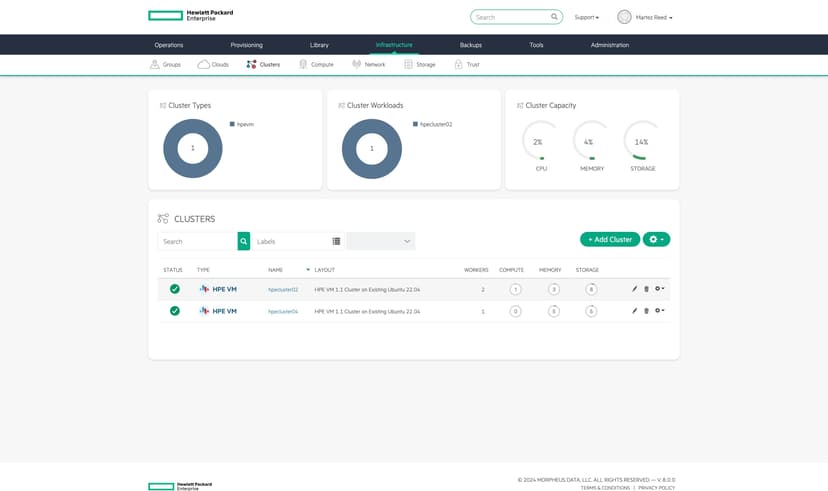Click the compute gauge showing 1 for hpecluster02
828x491 pixels.
point(515,289)
